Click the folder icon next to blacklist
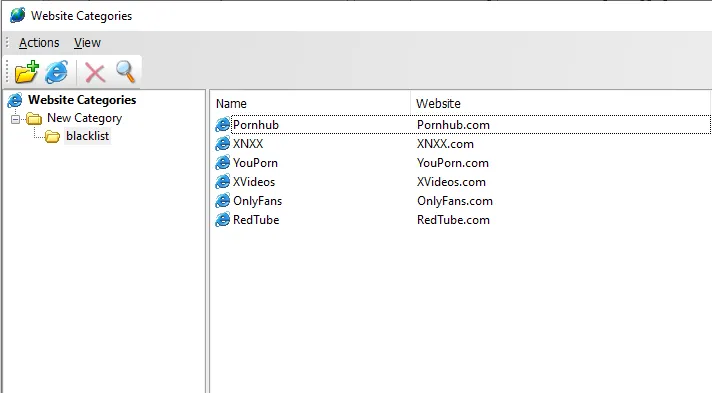The image size is (712, 393). tap(52, 136)
